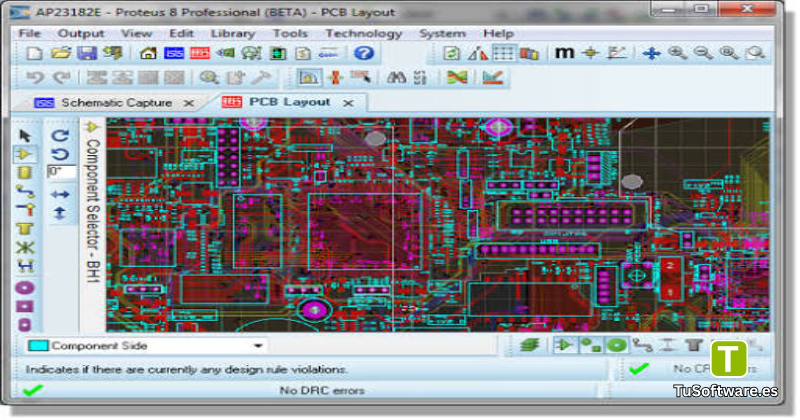Click the pan/center view cross-arrows icon

pyautogui.click(x=652, y=53)
